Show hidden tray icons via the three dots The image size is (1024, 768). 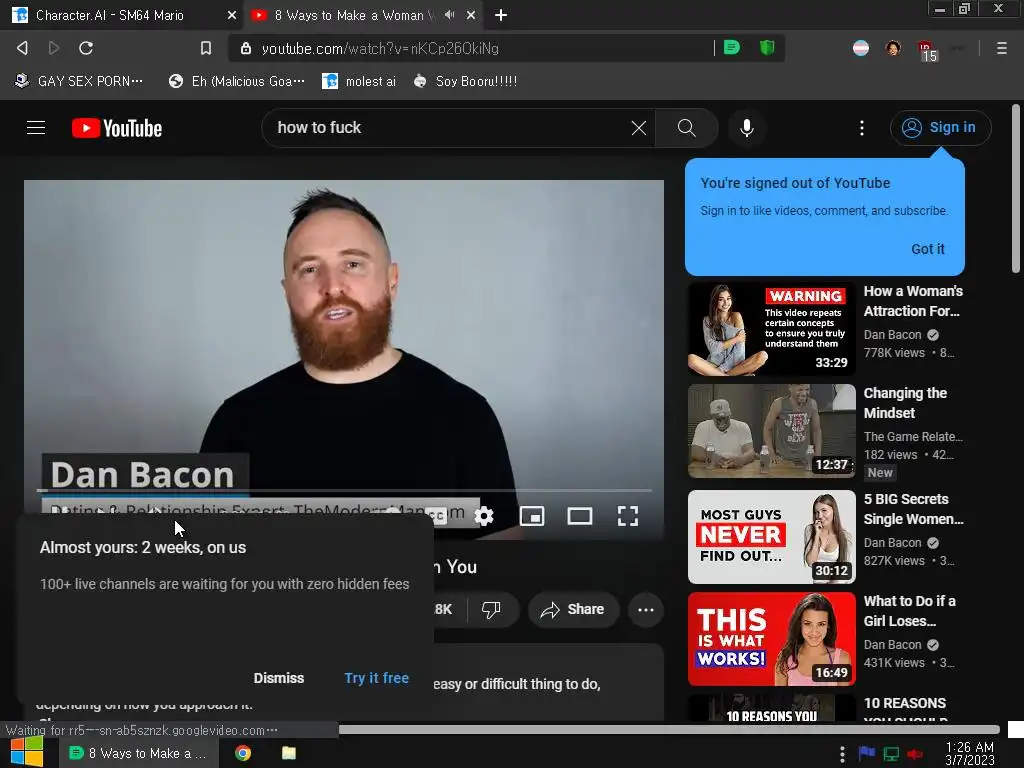click(842, 754)
